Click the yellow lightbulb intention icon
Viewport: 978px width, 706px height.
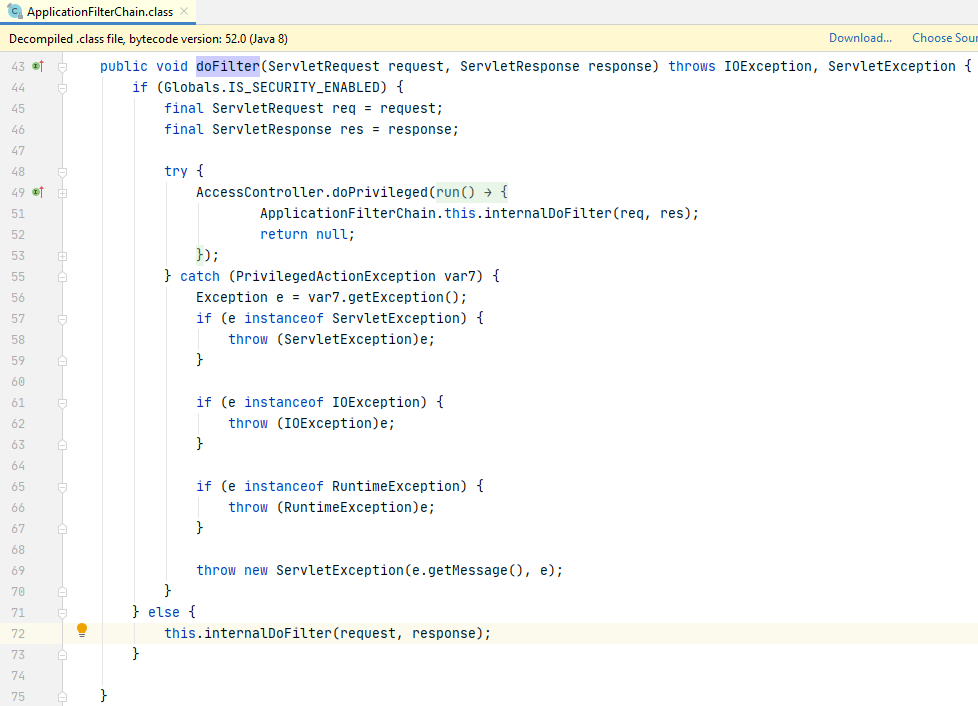82,631
